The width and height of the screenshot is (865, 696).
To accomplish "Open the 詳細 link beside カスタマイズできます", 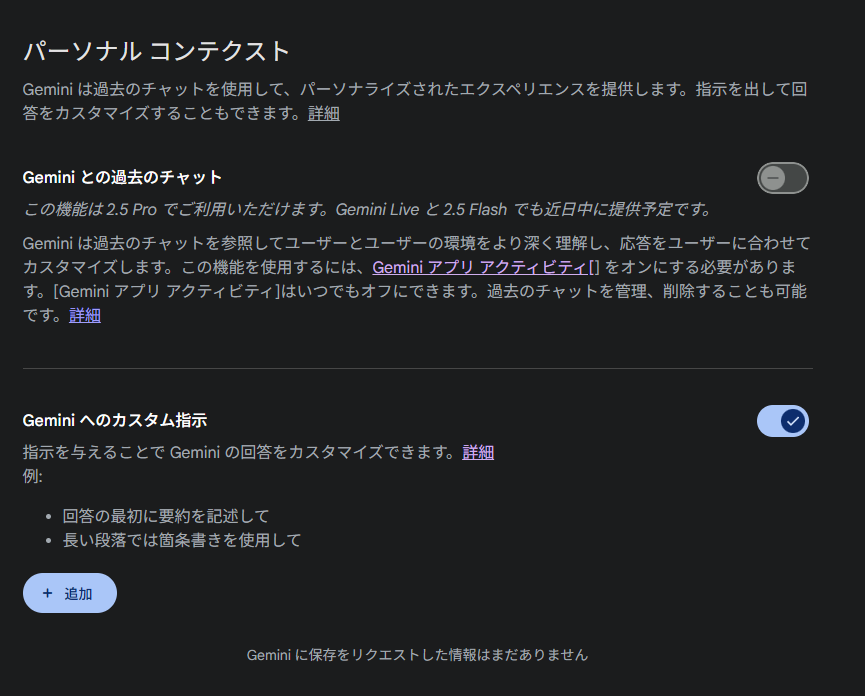I will pos(478,452).
